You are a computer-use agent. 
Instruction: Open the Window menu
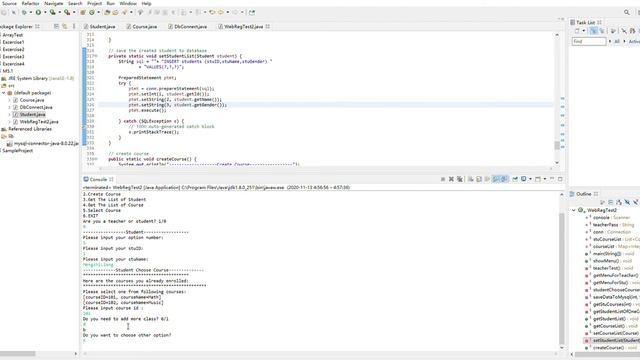(x=128, y=3)
